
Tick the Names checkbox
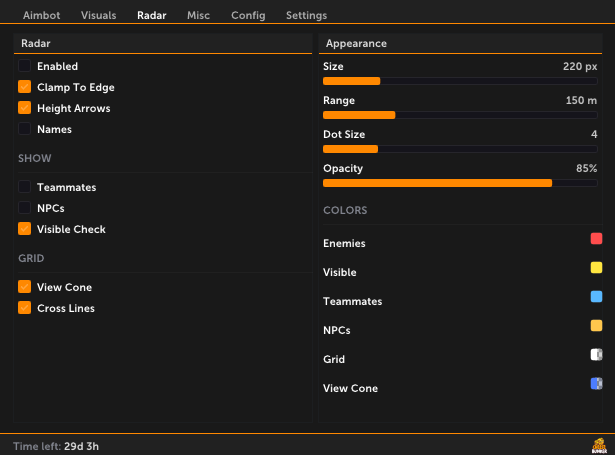24,129
